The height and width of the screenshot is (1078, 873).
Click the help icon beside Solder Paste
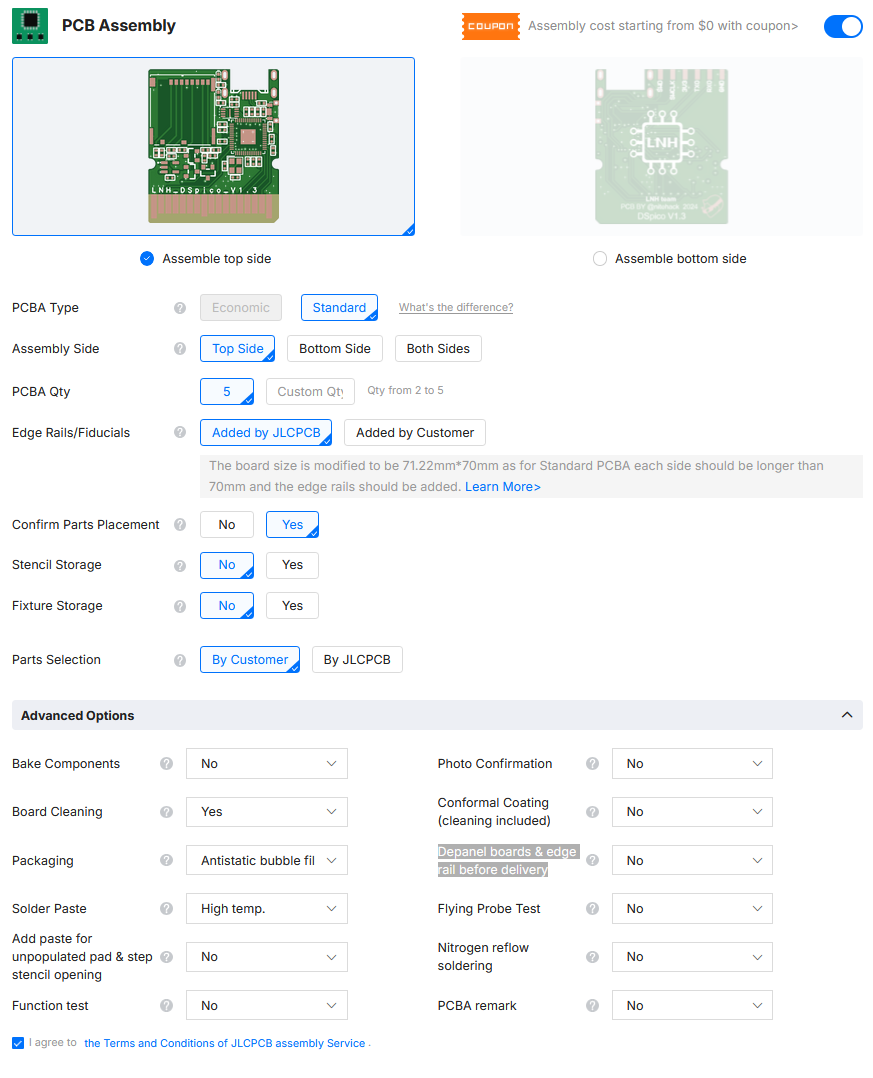[167, 909]
